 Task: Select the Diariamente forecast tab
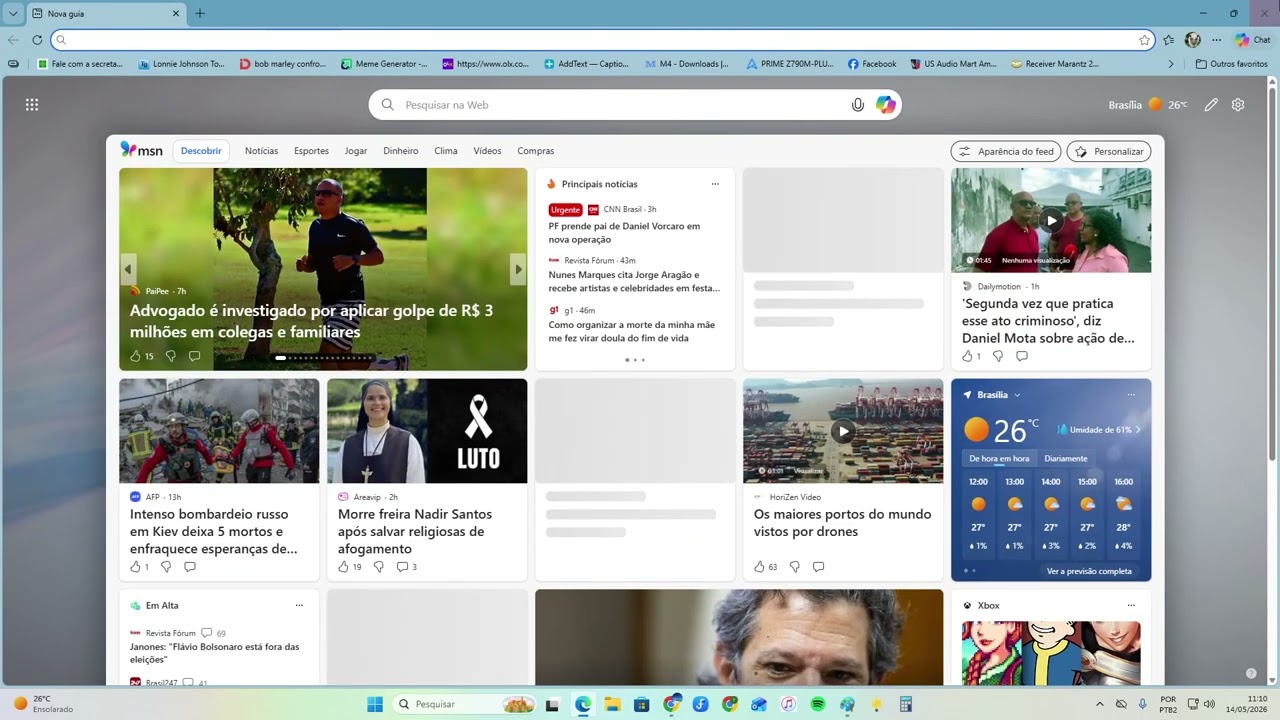tap(1066, 459)
